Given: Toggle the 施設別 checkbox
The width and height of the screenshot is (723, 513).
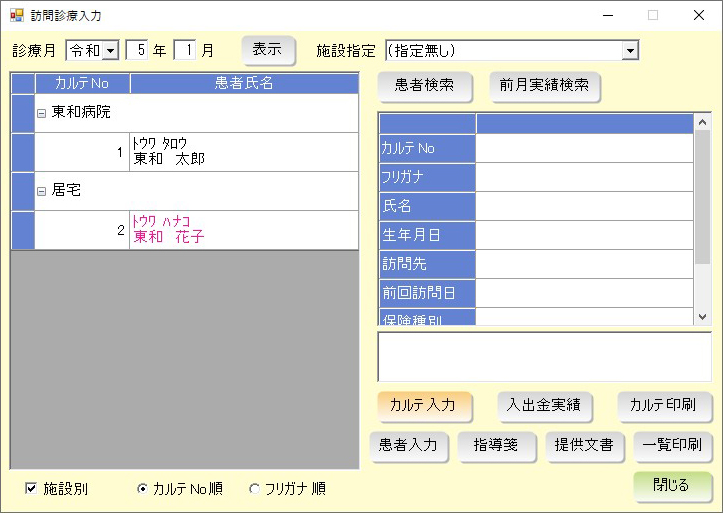Looking at the screenshot, I should [x=32, y=489].
